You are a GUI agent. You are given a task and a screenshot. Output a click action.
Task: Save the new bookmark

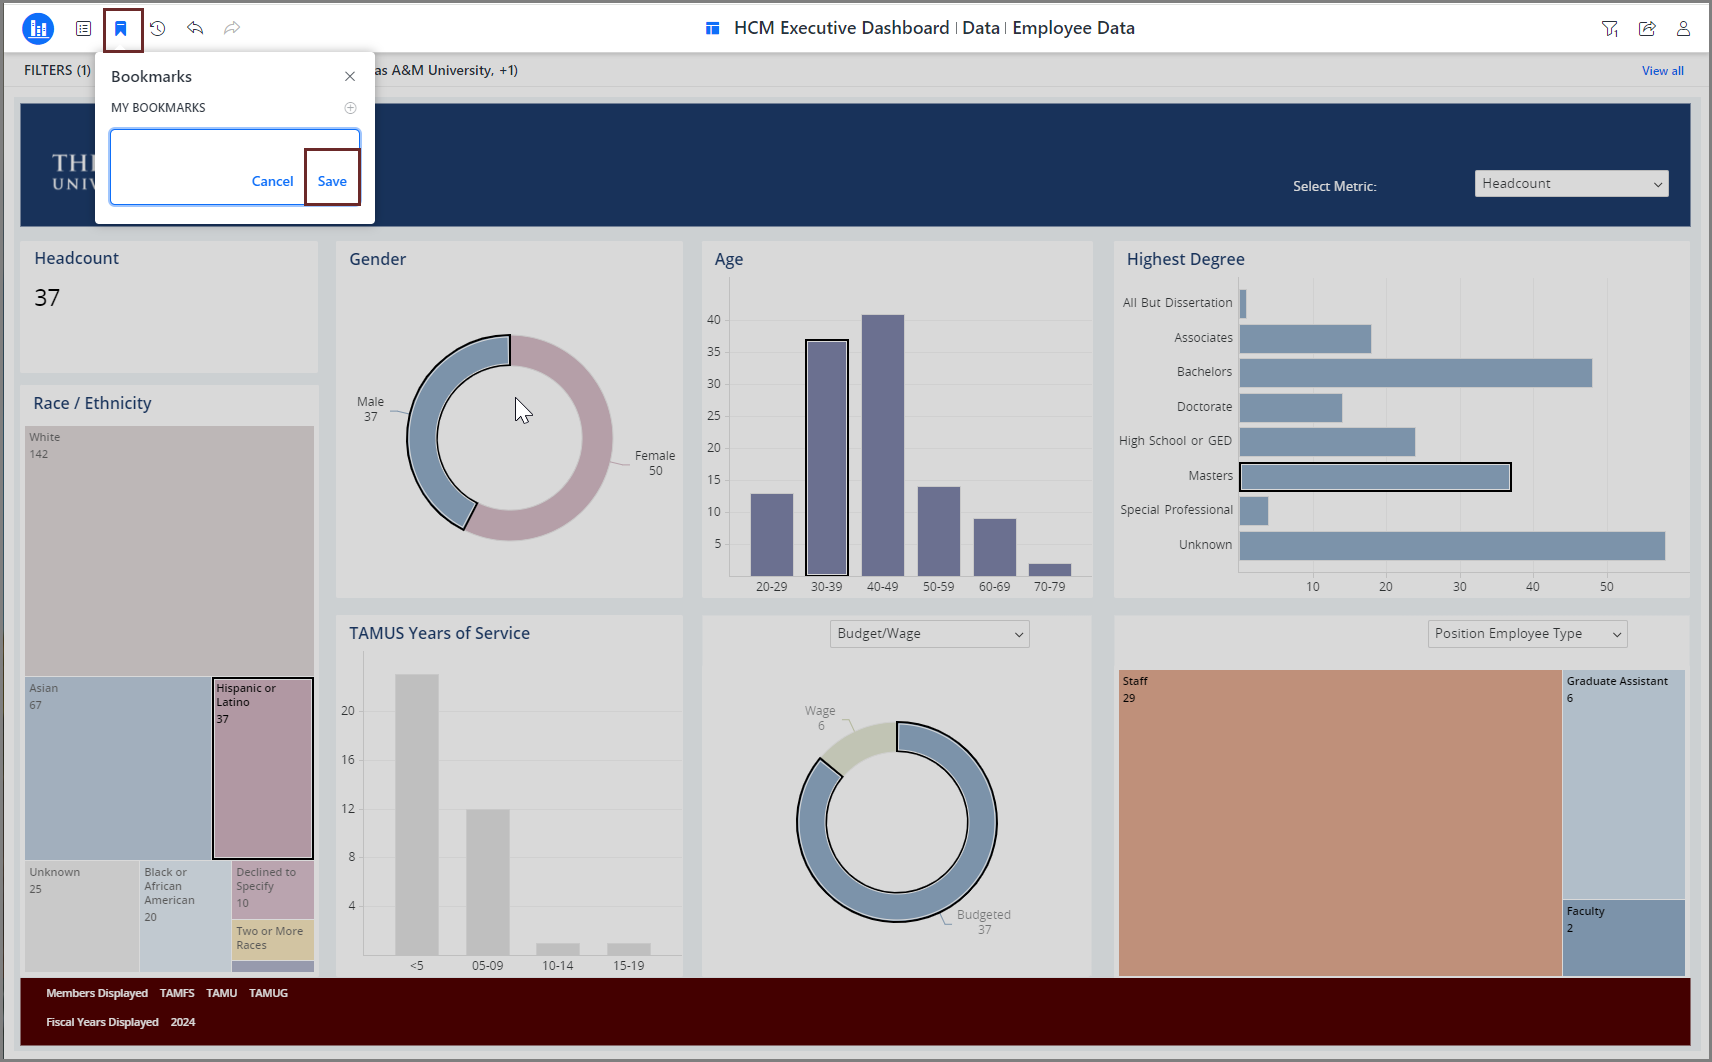click(x=332, y=181)
